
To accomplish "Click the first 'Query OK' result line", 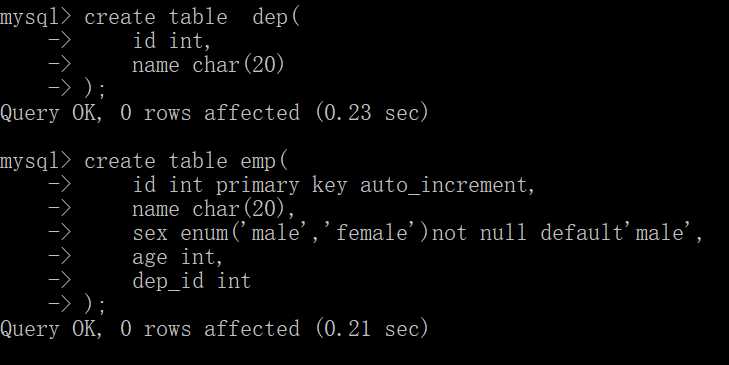I will [214, 113].
